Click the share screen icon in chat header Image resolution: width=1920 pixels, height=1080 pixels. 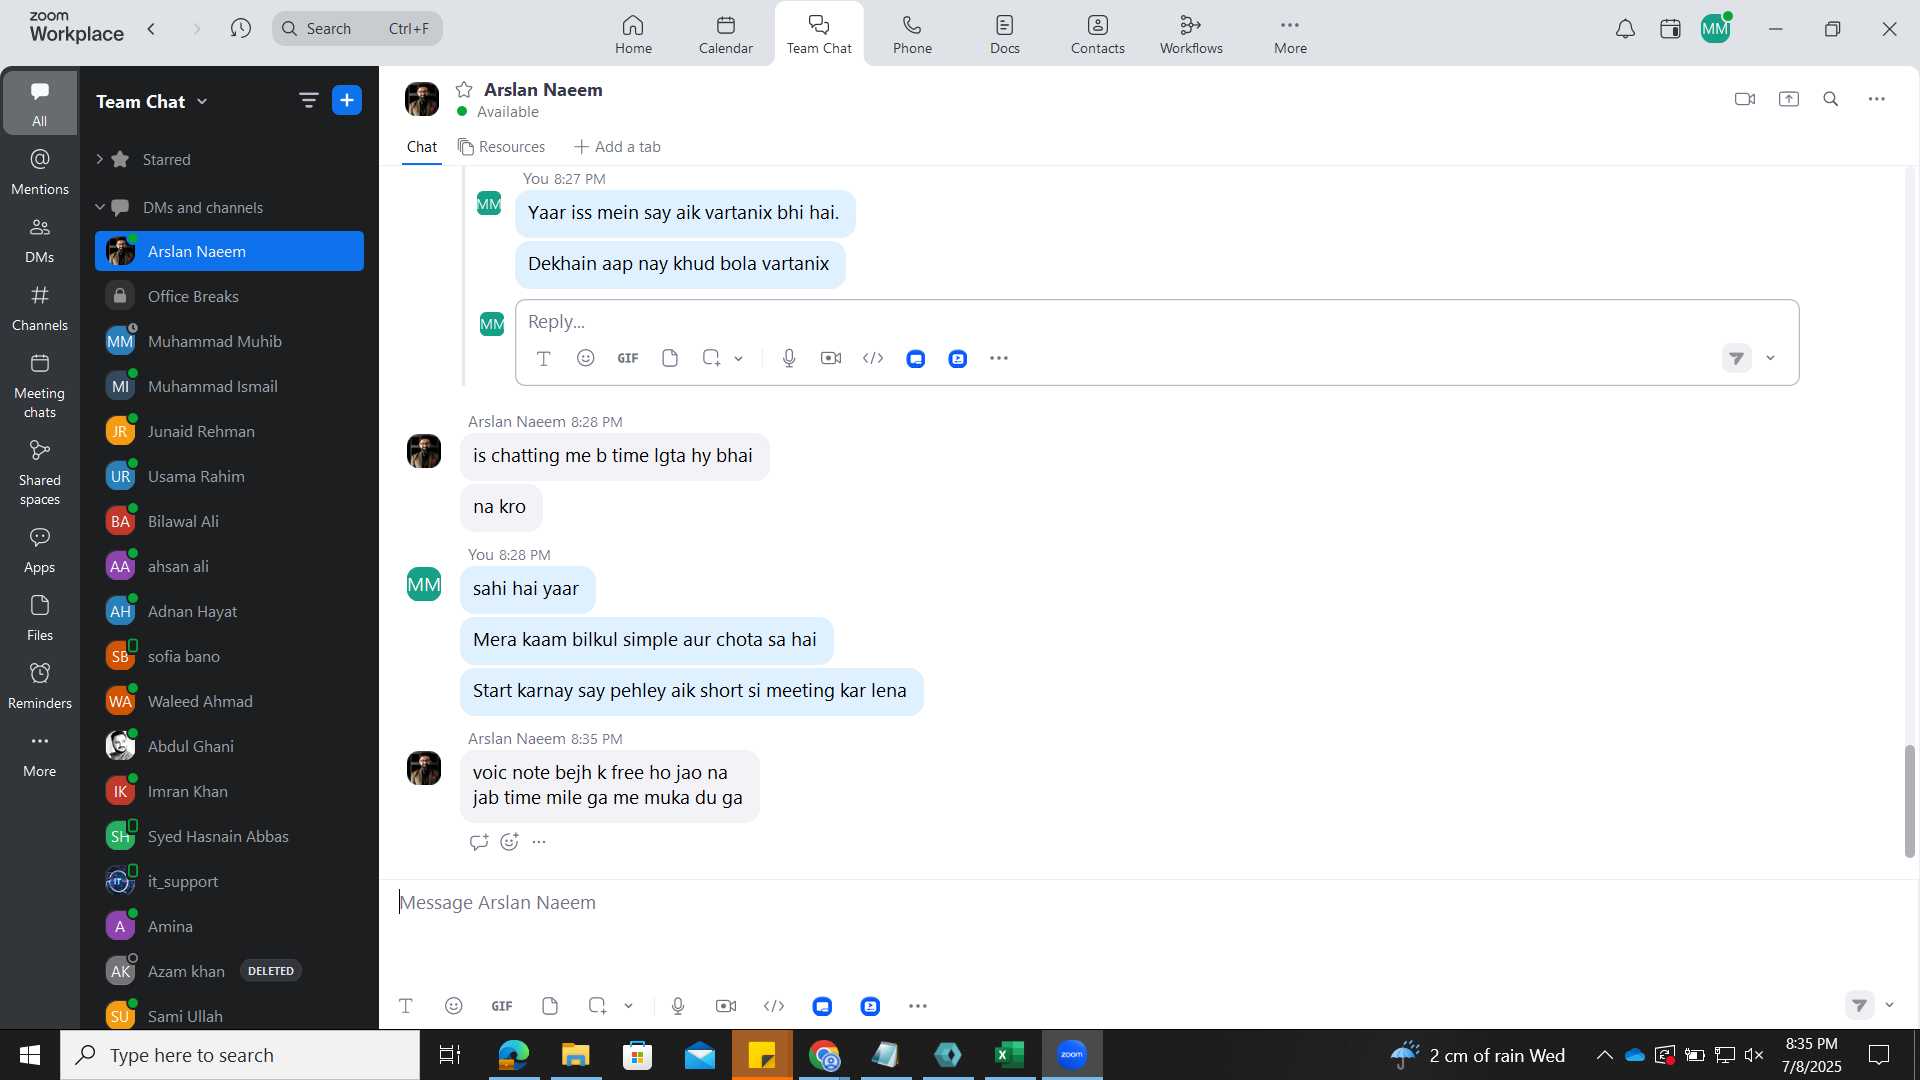click(x=1789, y=99)
